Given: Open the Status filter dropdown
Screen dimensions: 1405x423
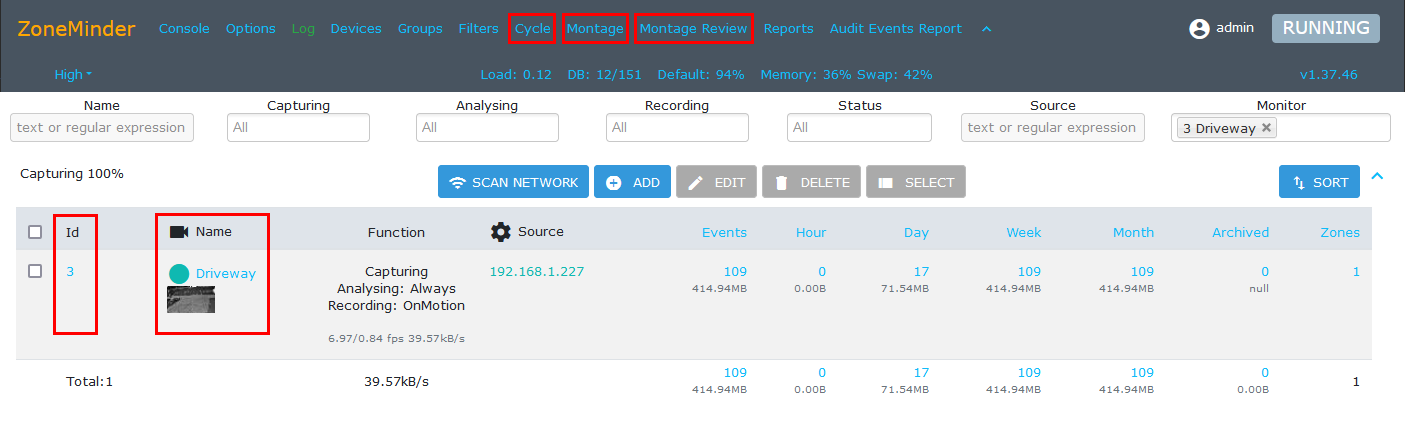Looking at the screenshot, I should [x=859, y=127].
